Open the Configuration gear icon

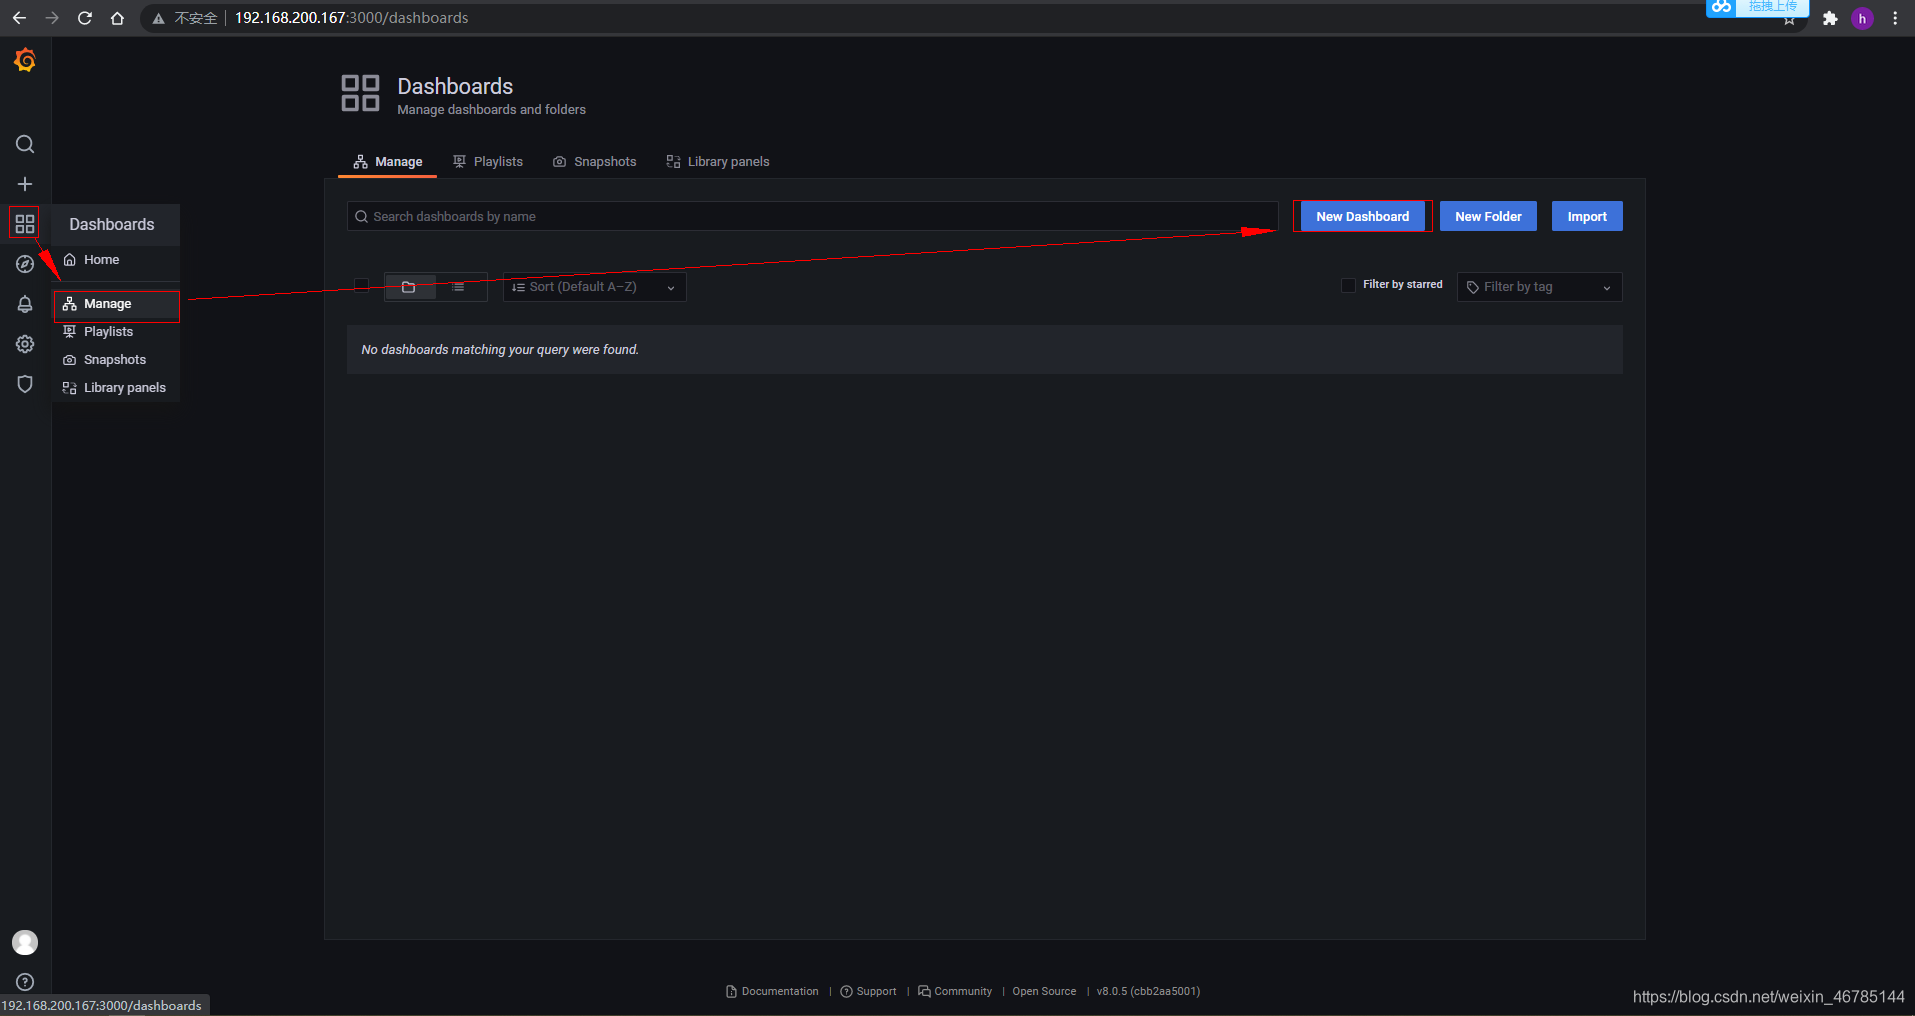point(25,344)
